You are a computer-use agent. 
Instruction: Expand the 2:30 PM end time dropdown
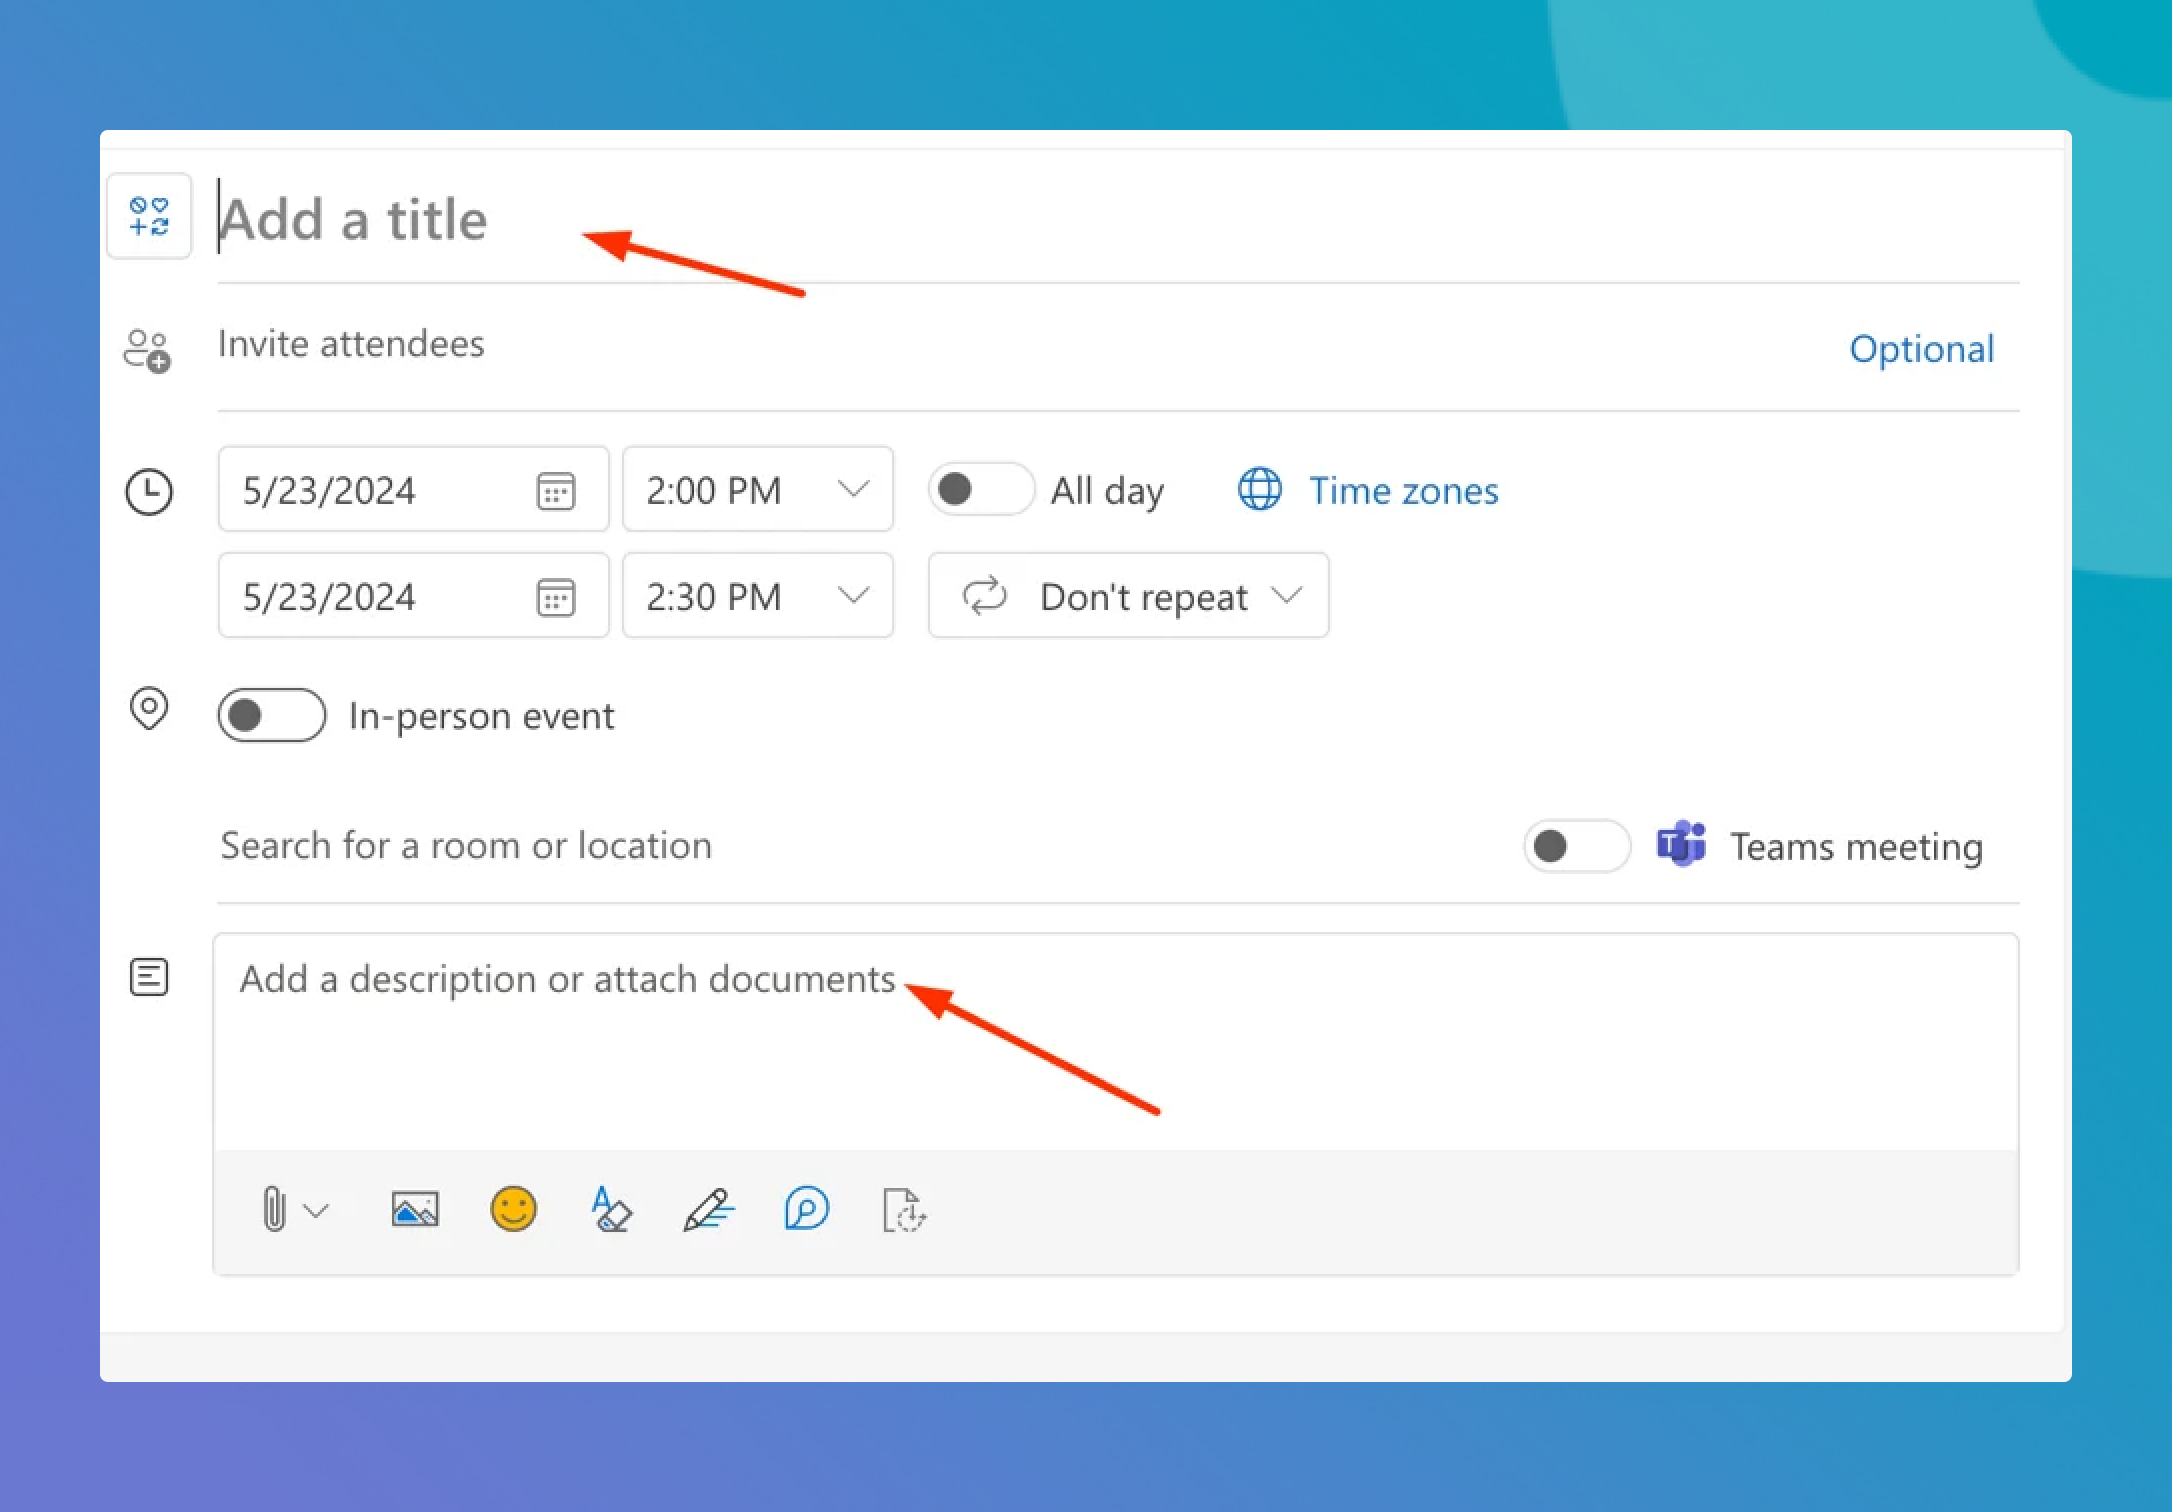tap(853, 596)
